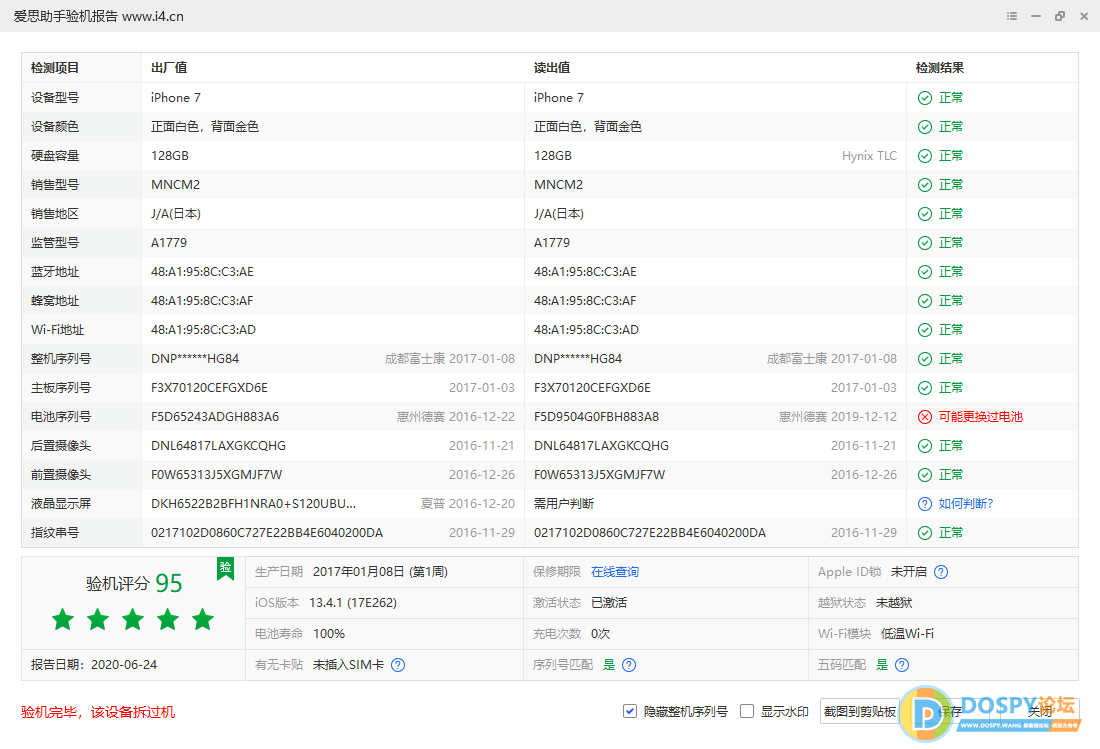Select factory value MNCM2

175,185
